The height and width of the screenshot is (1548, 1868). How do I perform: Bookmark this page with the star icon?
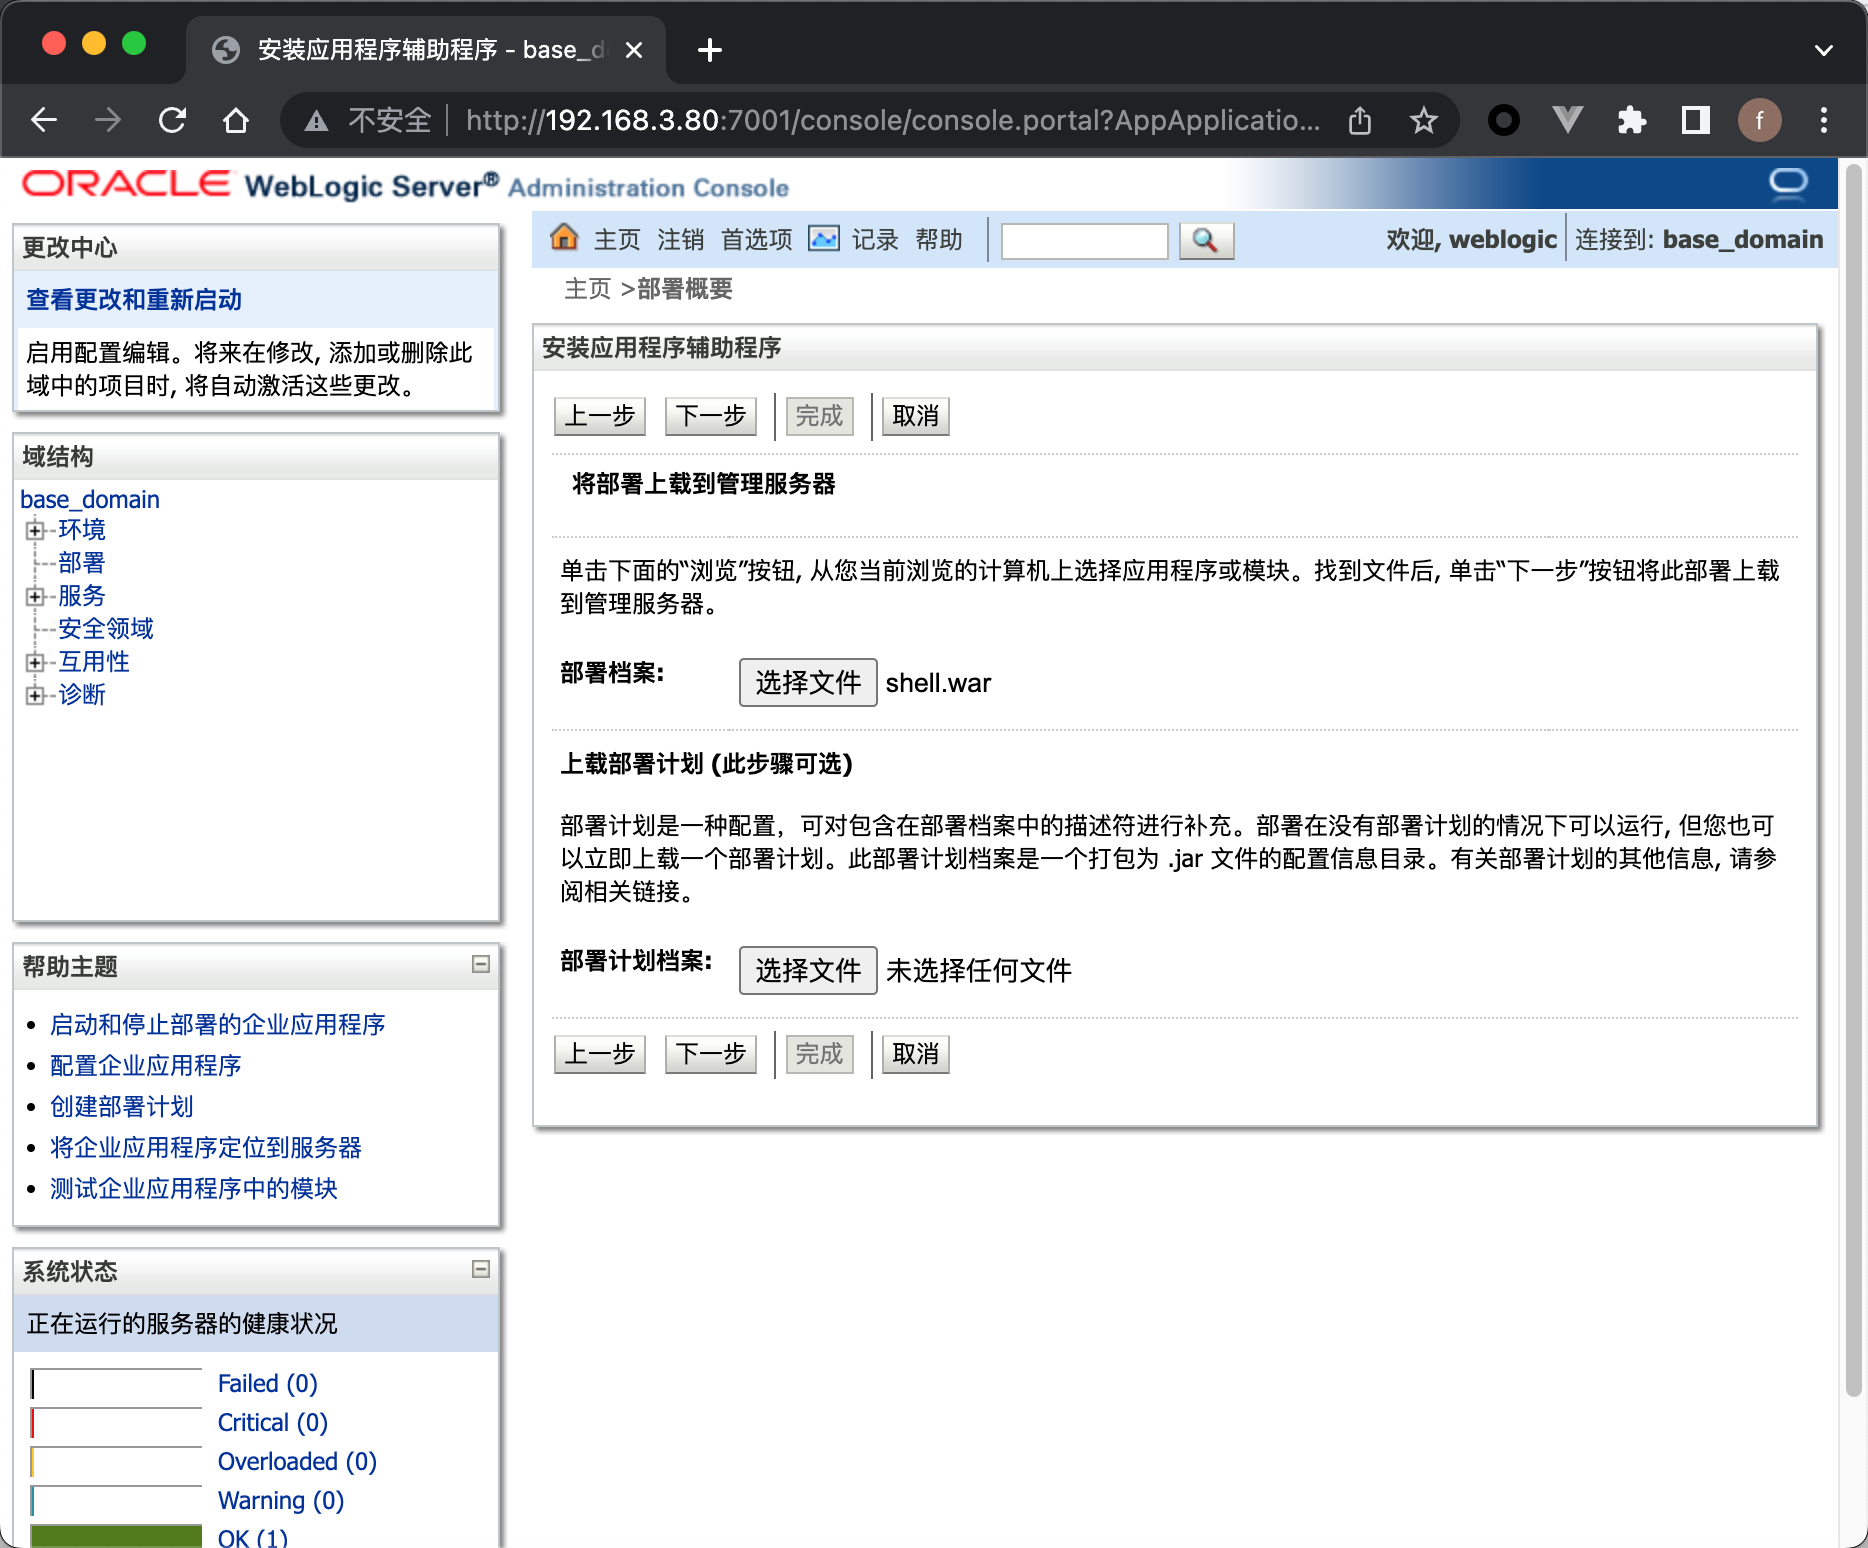1423,121
